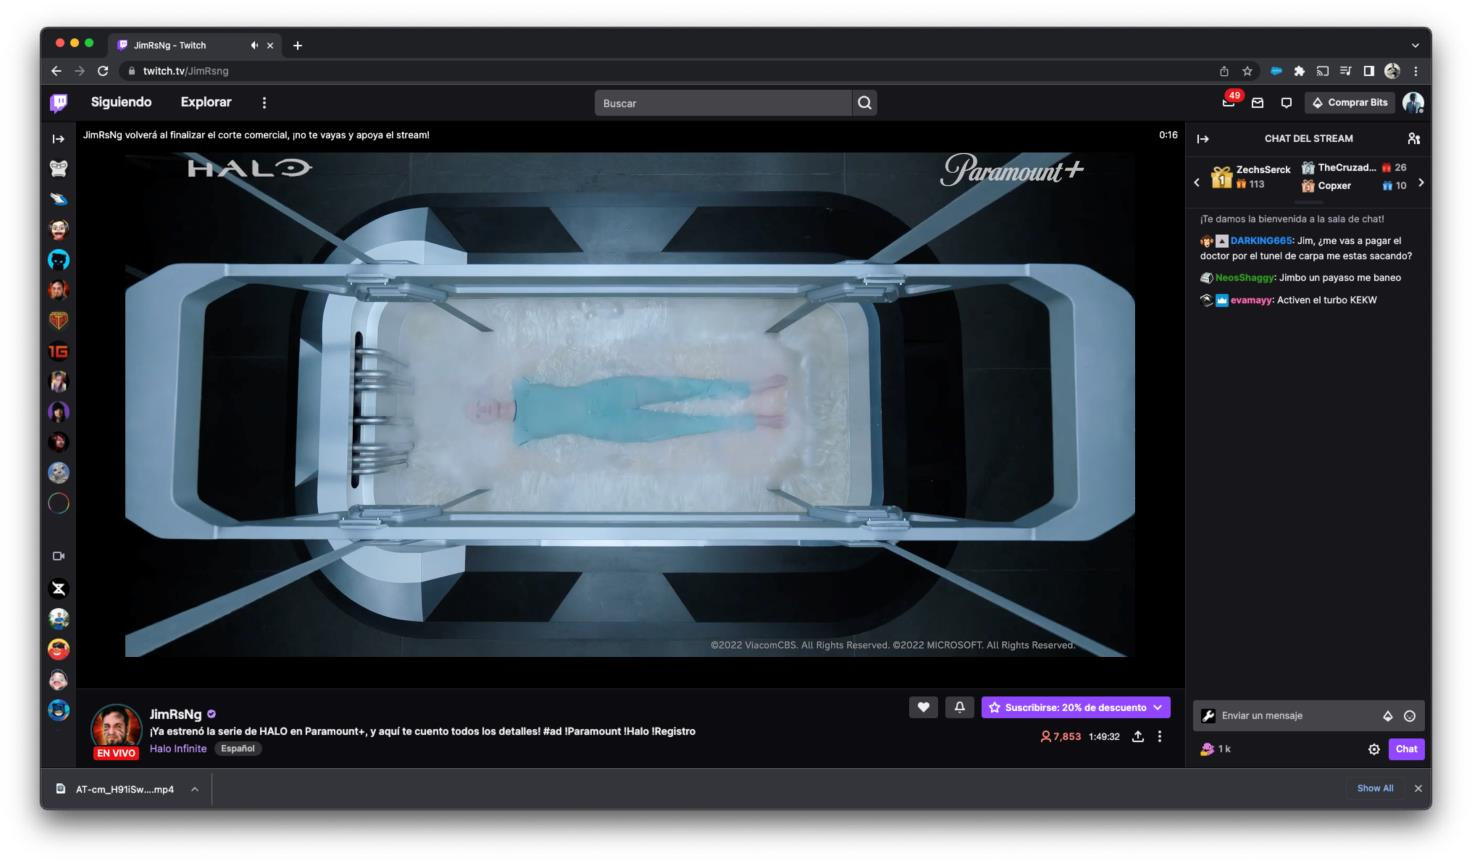This screenshot has width=1472, height=863.
Task: Show the previous gift leaderboard entry
Action: [x=1197, y=182]
